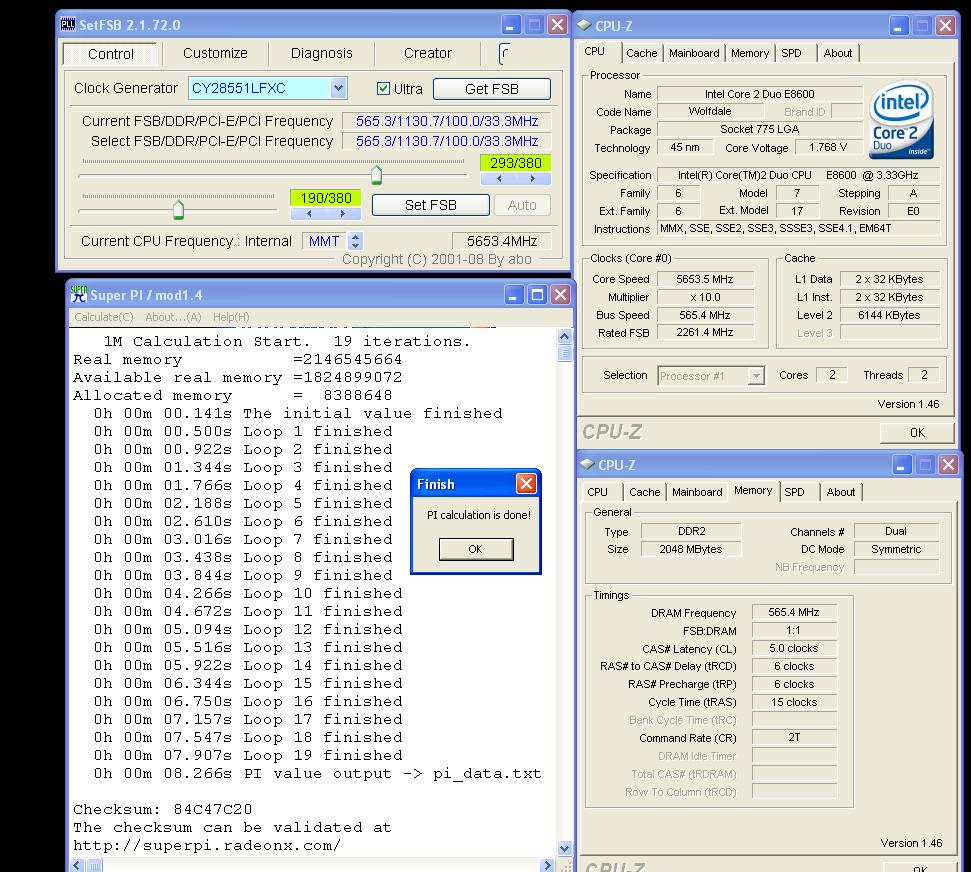Click right arrow under 293/380 value
The width and height of the screenshot is (971, 872).
(x=532, y=178)
